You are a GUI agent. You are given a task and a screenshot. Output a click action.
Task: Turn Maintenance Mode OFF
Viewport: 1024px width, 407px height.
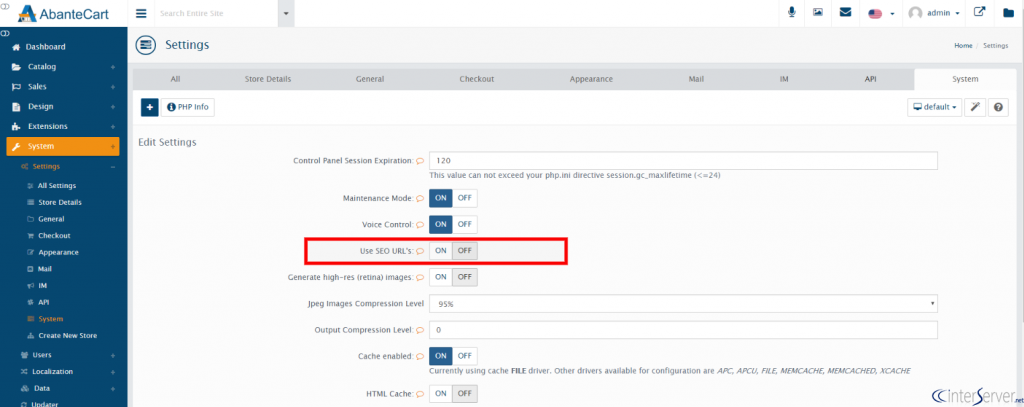(464, 198)
